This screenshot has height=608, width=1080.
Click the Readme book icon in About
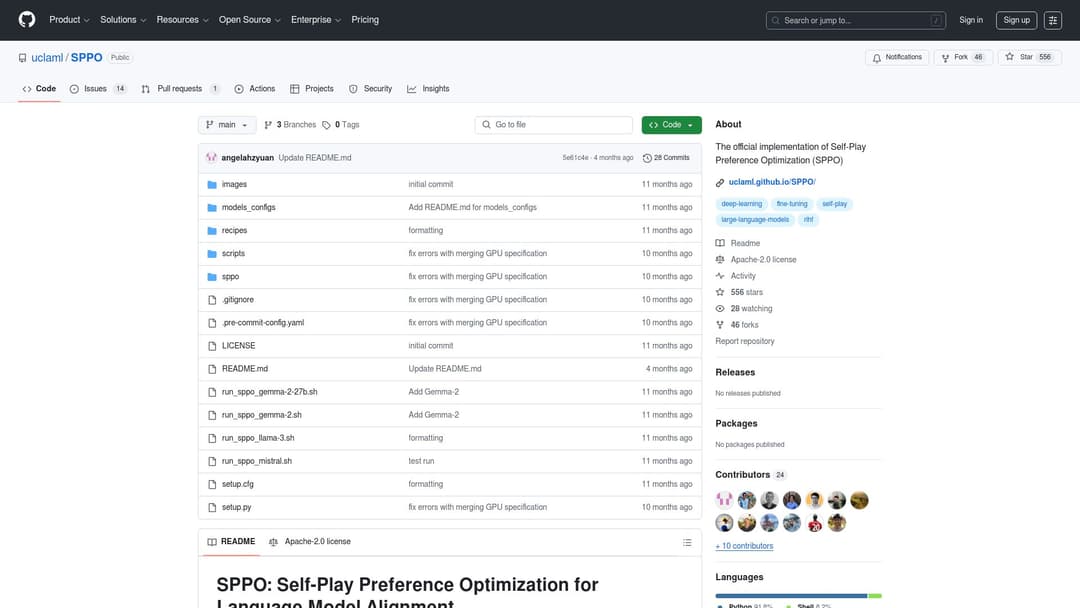coord(720,243)
